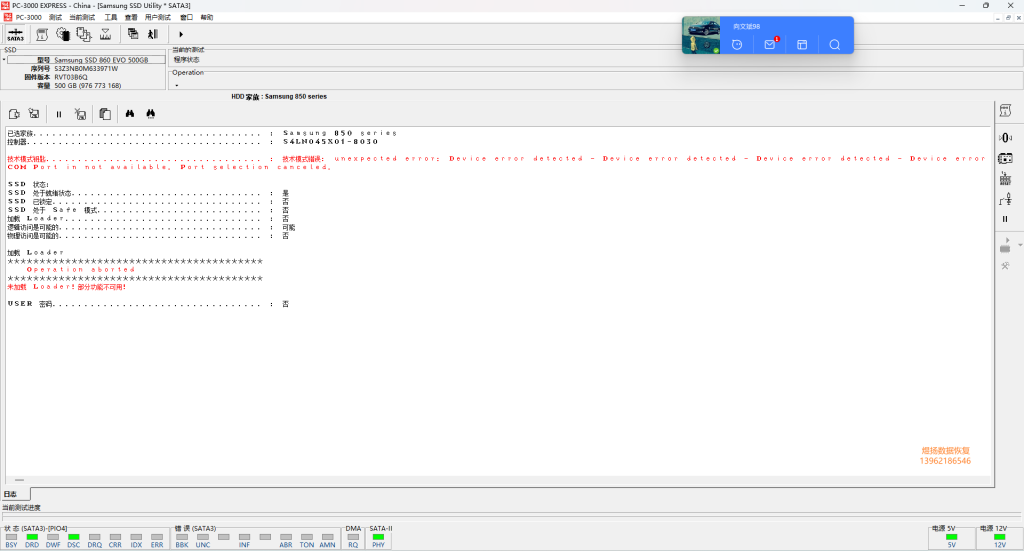
Task: Click the DMA RQ indicator
Action: 353,541
